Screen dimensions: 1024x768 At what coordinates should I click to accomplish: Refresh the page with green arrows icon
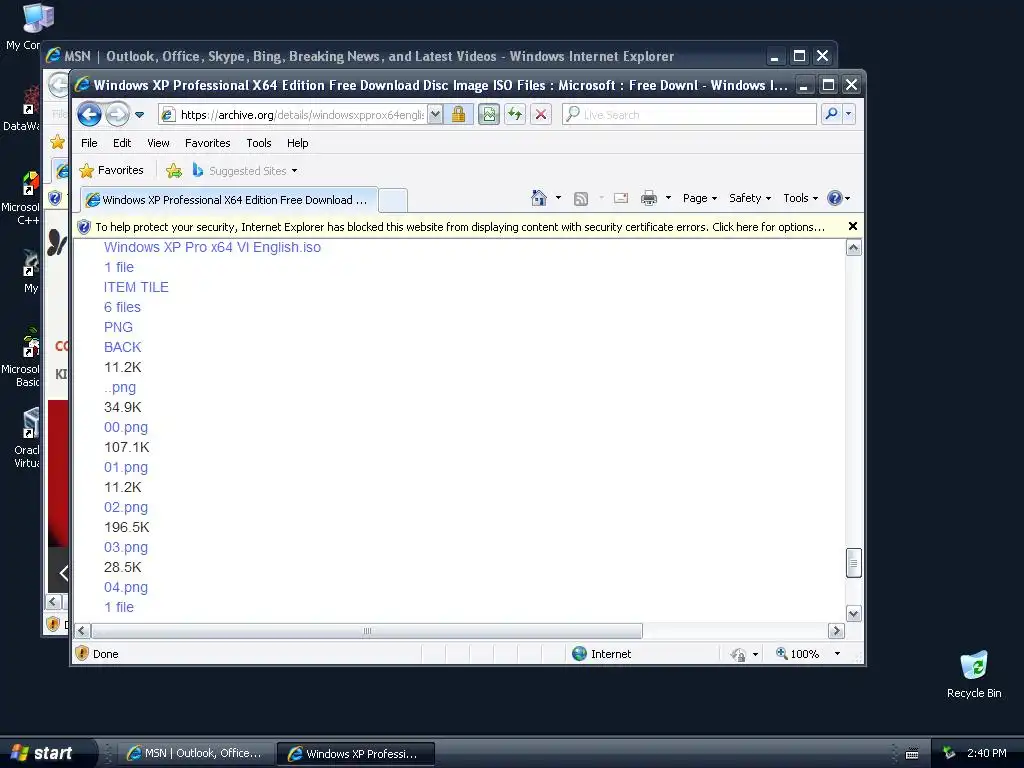click(x=515, y=115)
